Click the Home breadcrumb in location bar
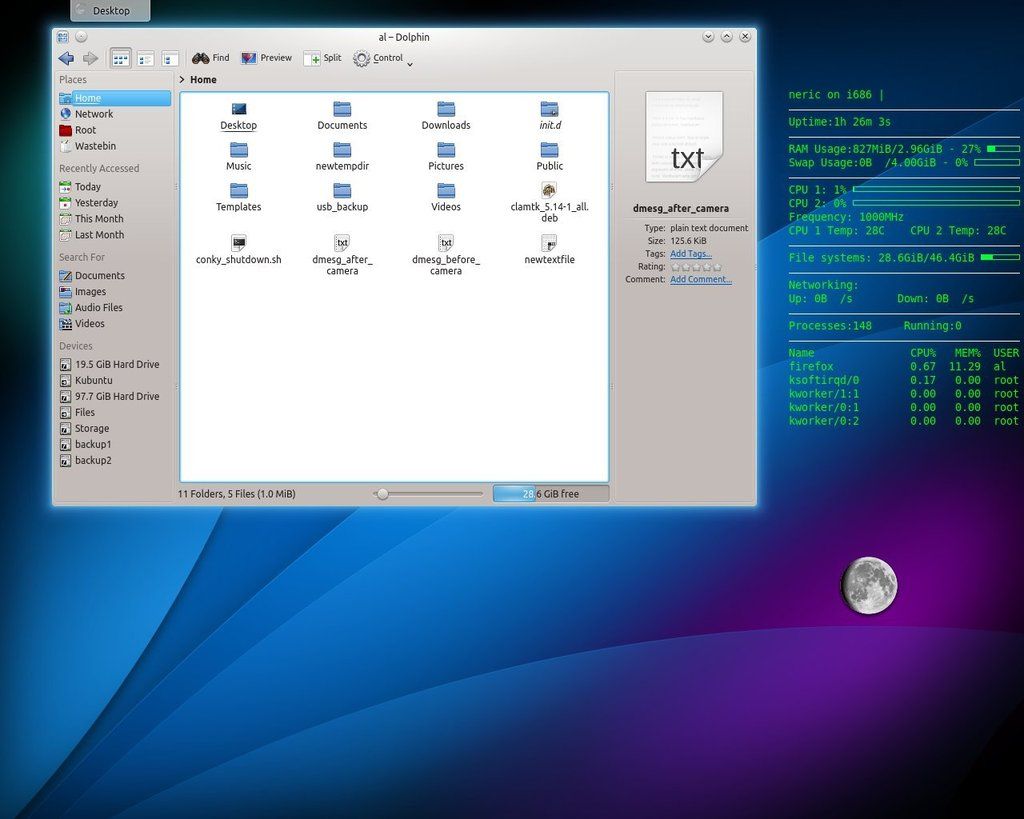This screenshot has height=819, width=1024. point(203,80)
